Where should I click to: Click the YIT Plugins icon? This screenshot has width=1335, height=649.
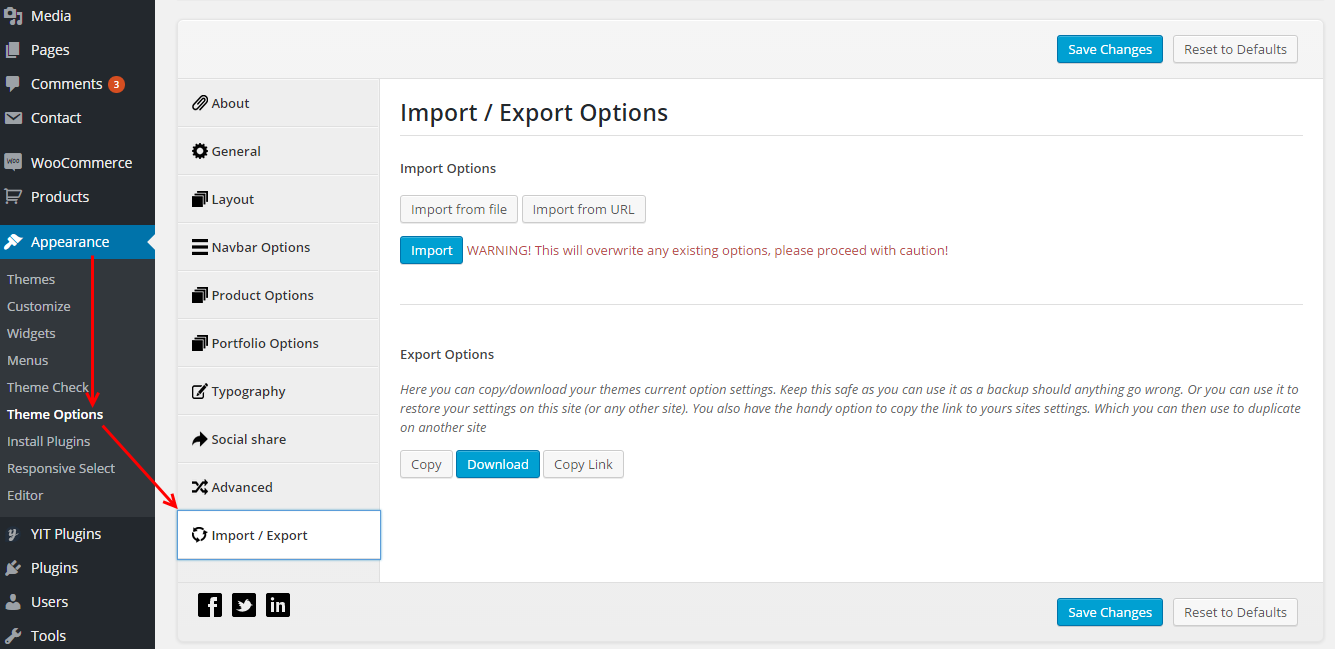click(13, 534)
